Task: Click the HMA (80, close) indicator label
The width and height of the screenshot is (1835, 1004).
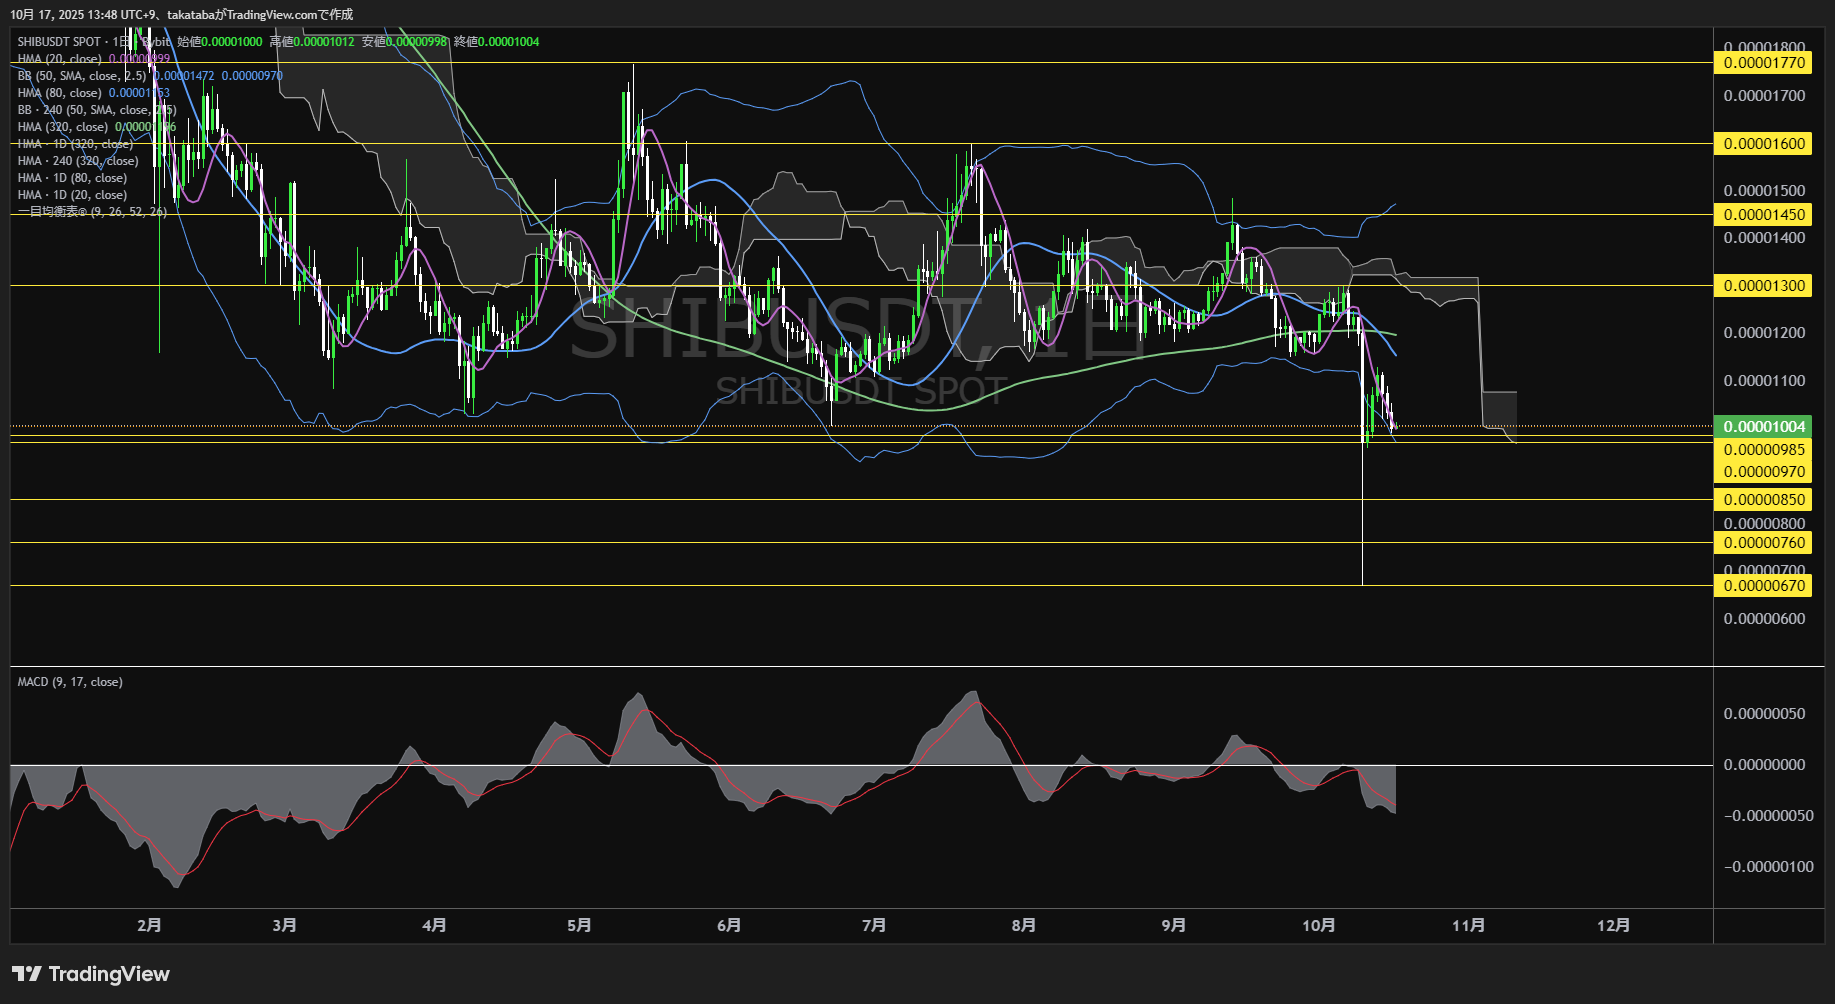Action: (59, 93)
